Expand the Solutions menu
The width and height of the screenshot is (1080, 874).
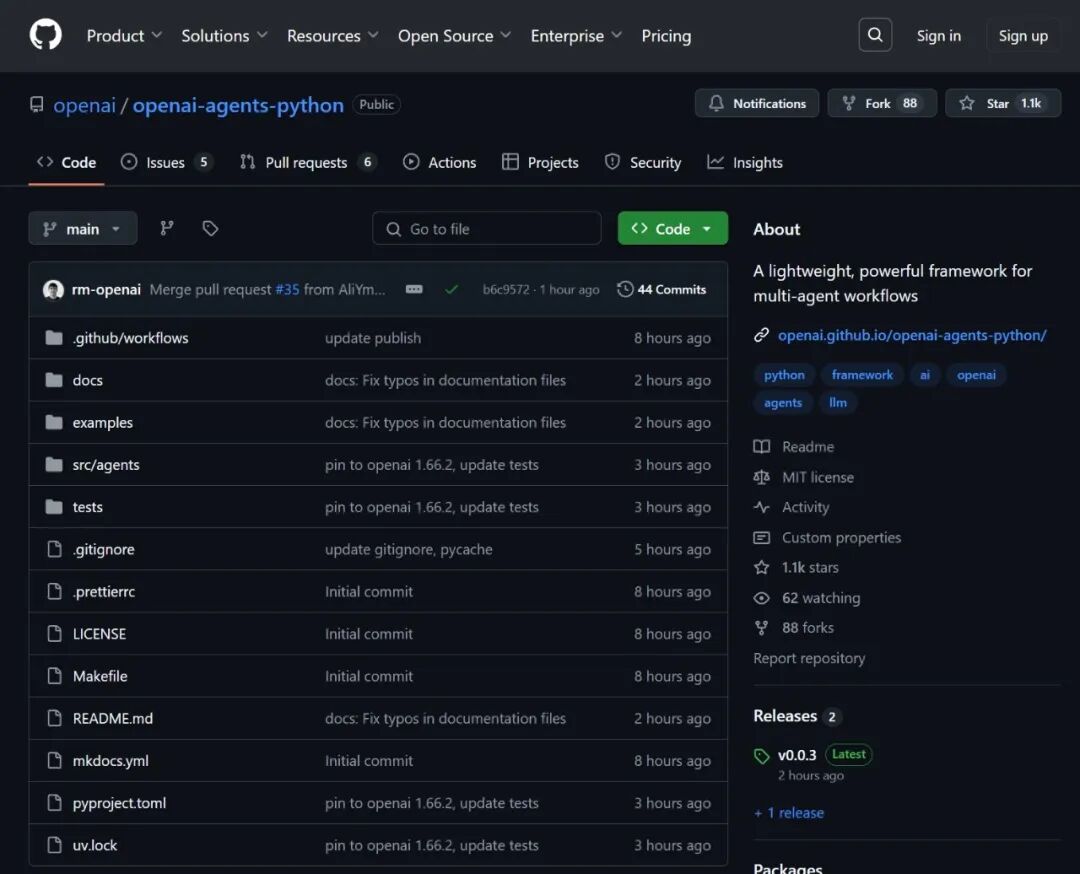(x=224, y=36)
